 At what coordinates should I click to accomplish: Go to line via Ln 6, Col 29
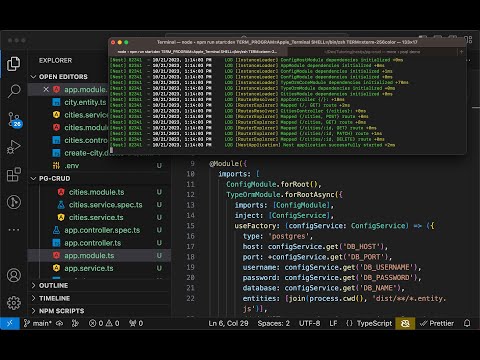[x=228, y=323]
